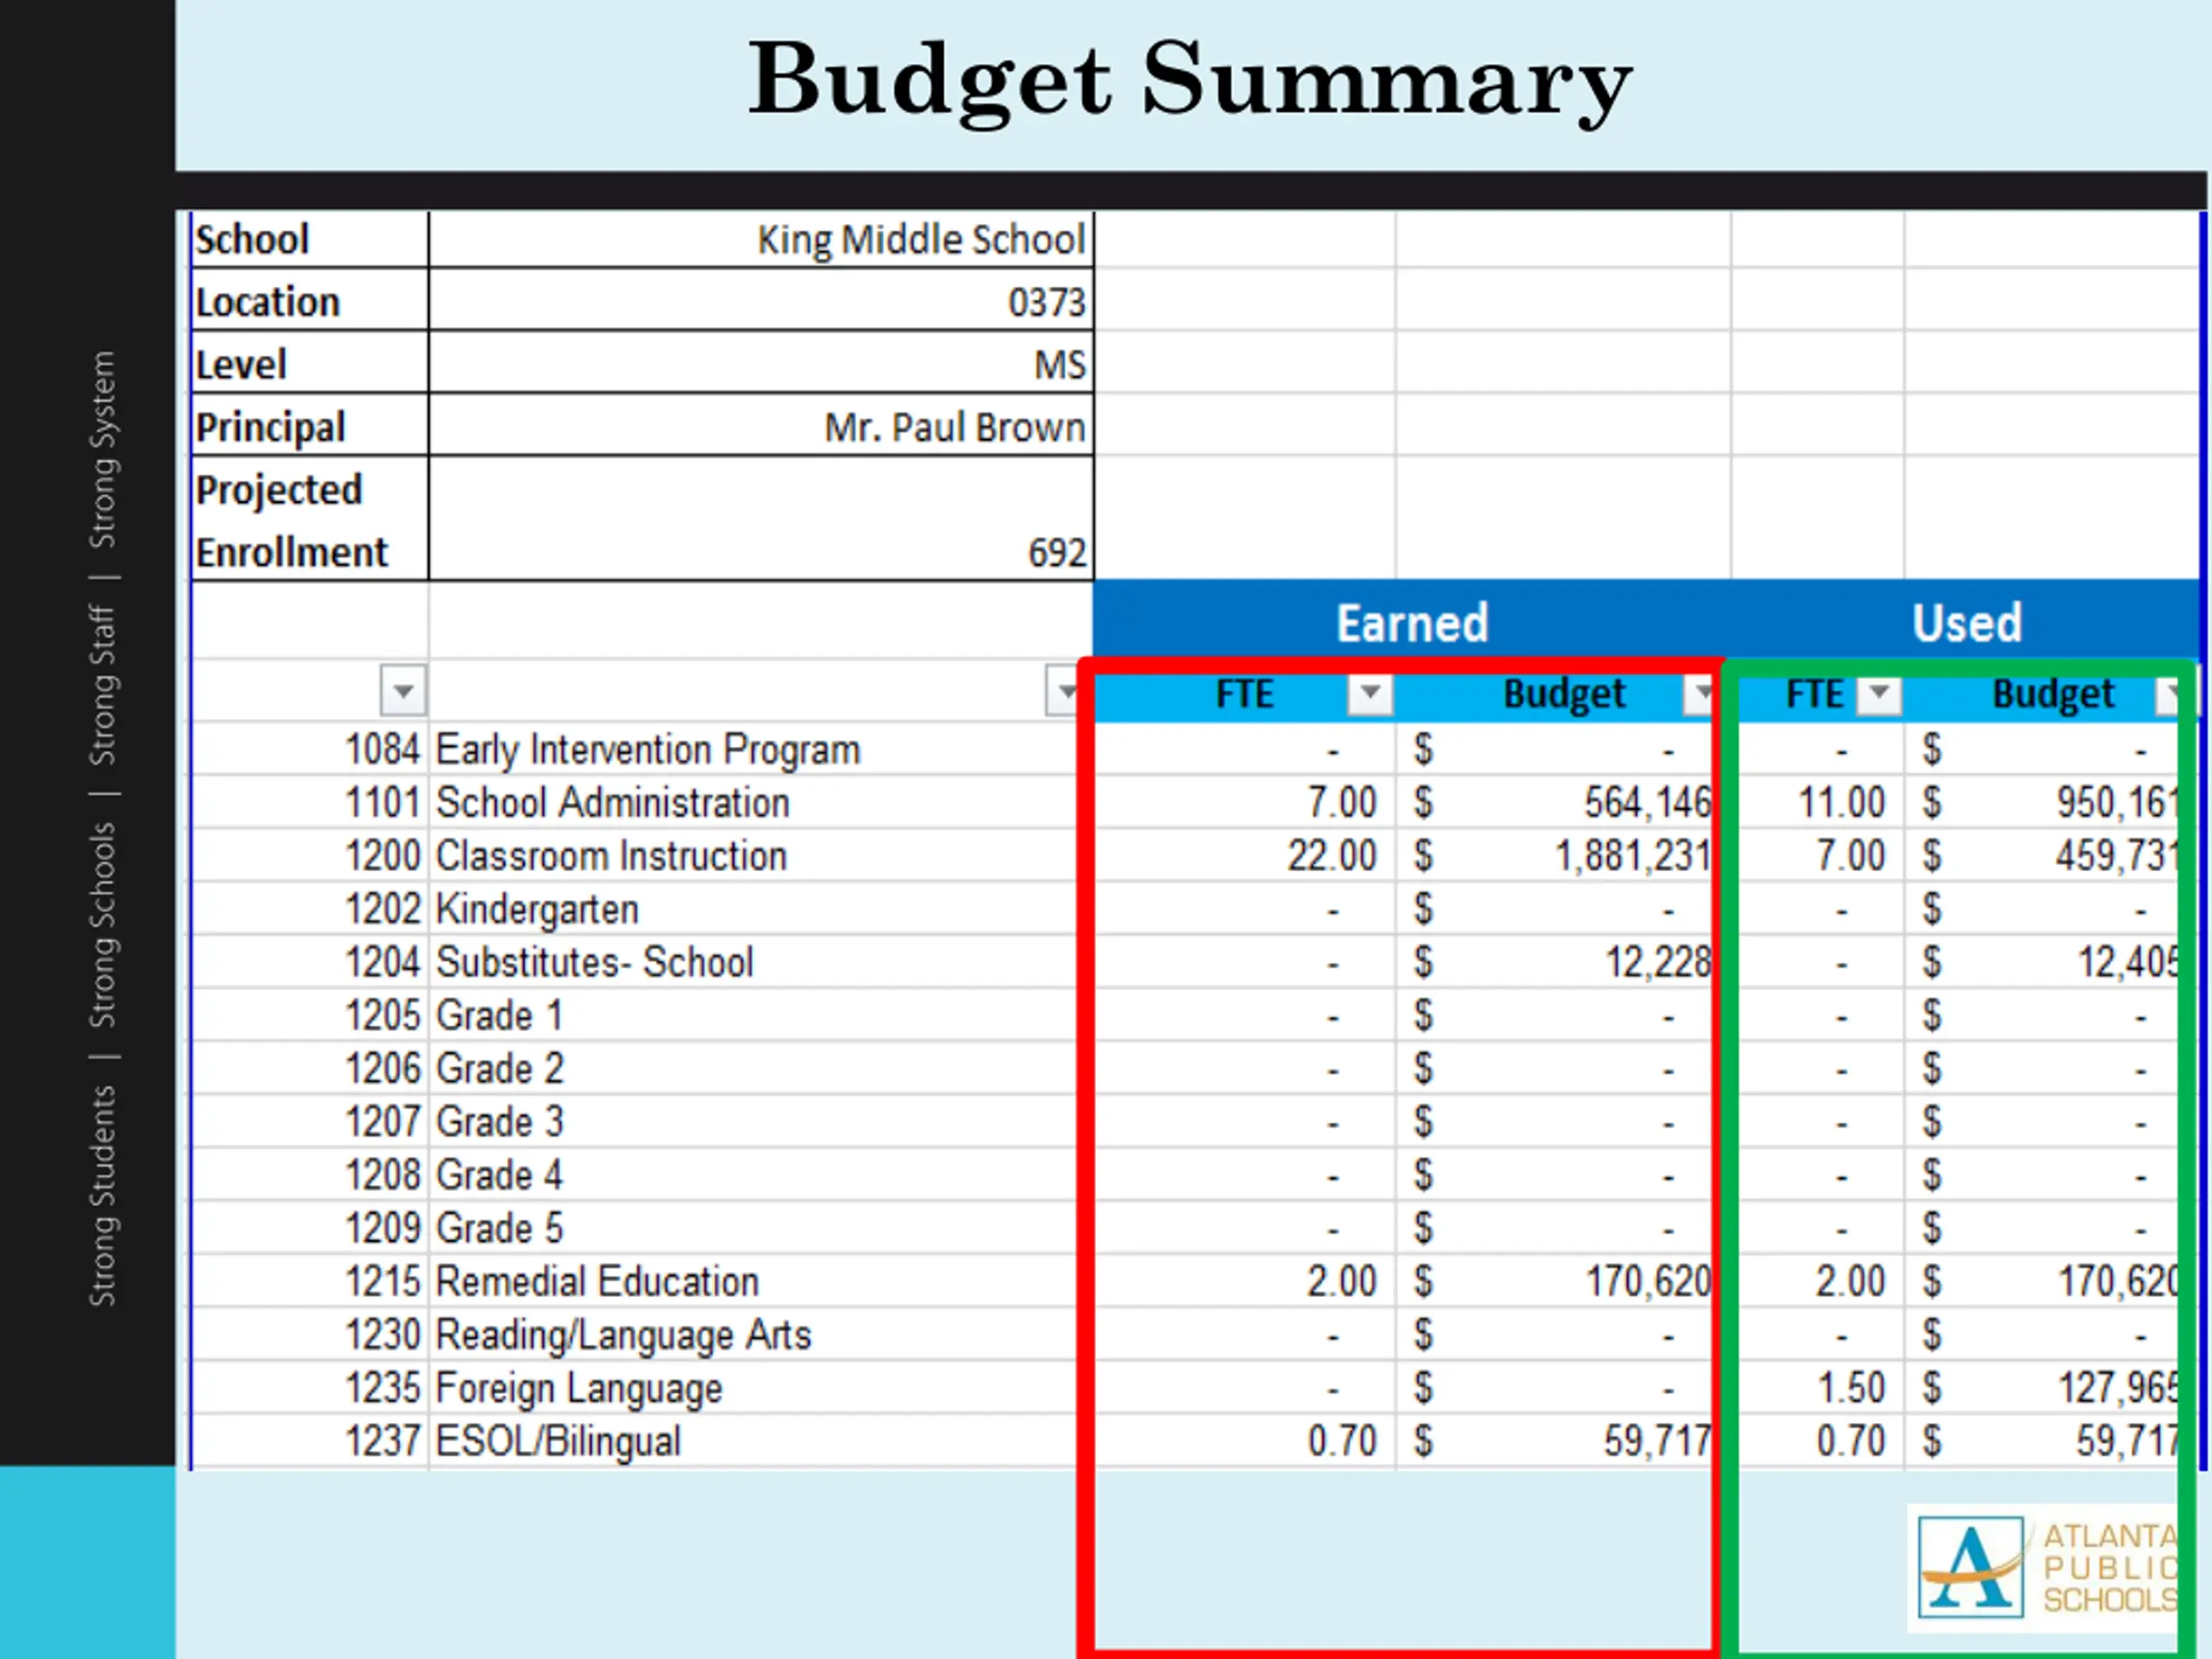The width and height of the screenshot is (2212, 1659).
Task: Select the Grade 5 row label
Action: (499, 1228)
